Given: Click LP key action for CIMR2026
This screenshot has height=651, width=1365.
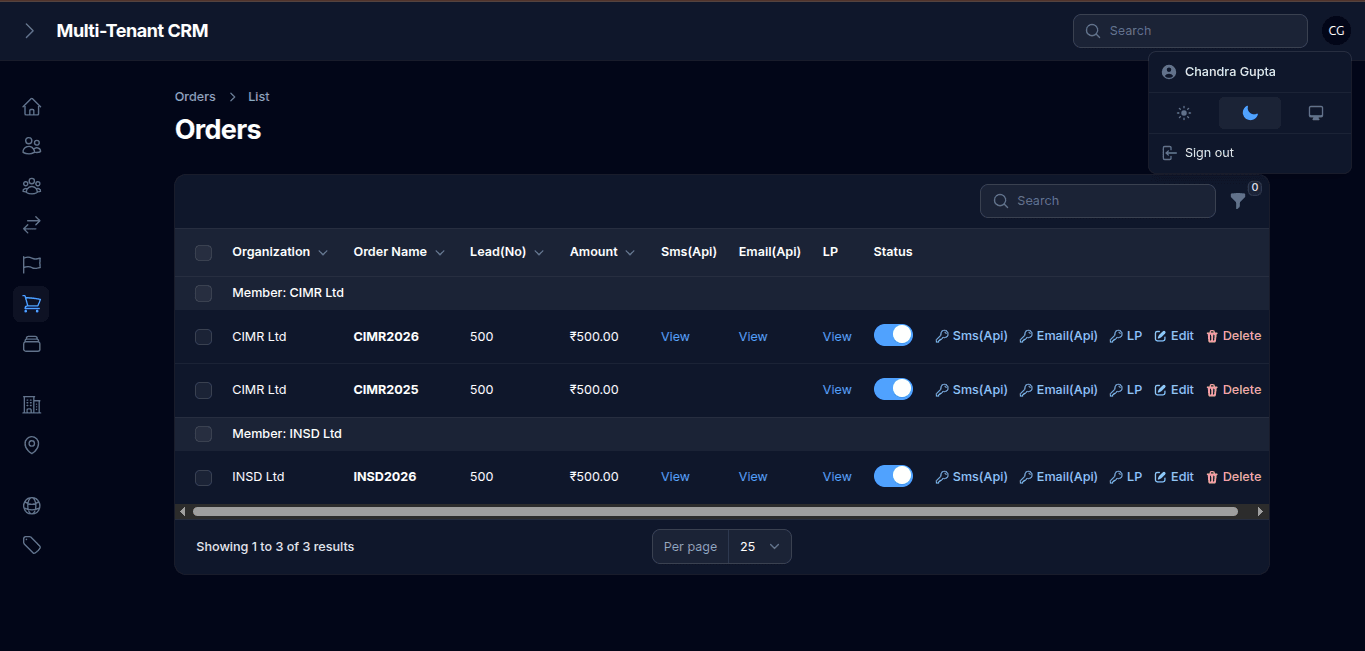Looking at the screenshot, I should pyautogui.click(x=1125, y=336).
